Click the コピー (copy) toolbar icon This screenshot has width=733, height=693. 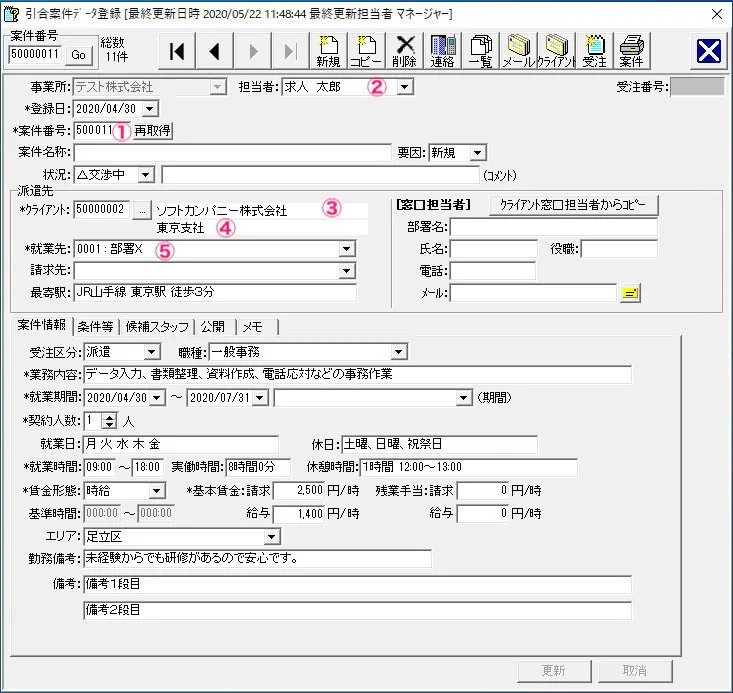[x=367, y=51]
